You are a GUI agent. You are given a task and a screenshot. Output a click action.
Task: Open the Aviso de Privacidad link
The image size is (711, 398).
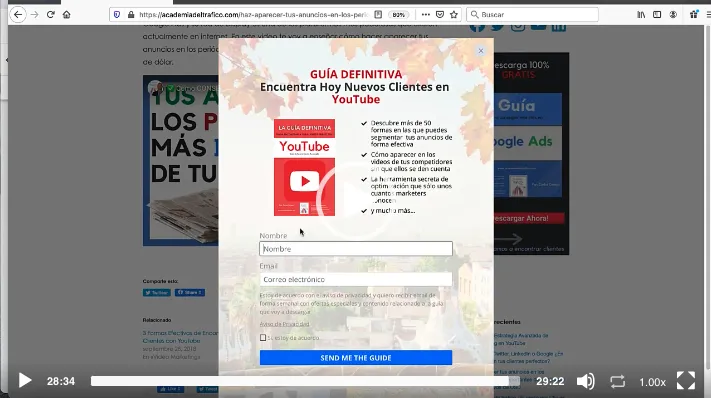(x=284, y=324)
